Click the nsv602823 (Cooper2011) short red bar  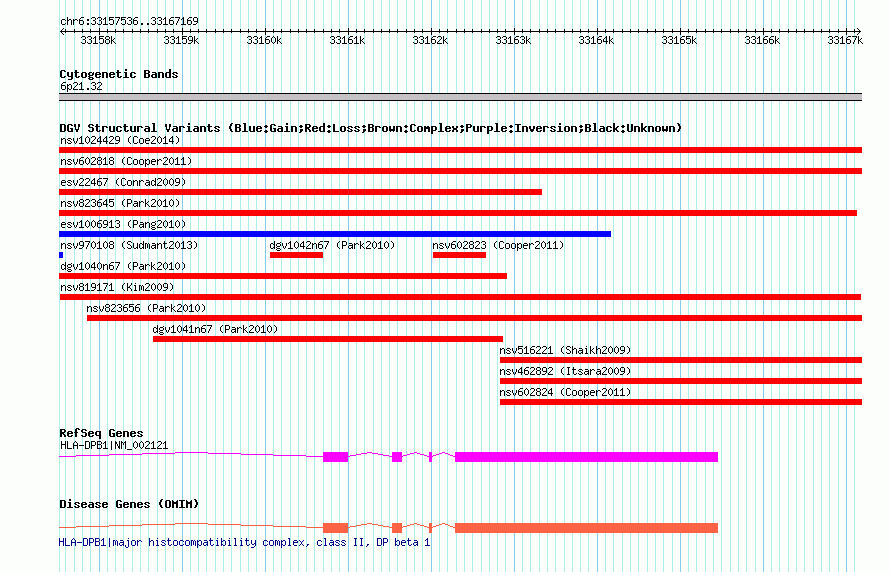click(x=459, y=255)
